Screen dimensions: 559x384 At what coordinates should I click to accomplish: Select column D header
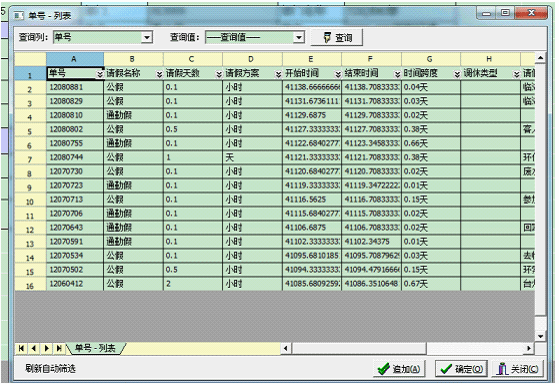[x=252, y=59]
